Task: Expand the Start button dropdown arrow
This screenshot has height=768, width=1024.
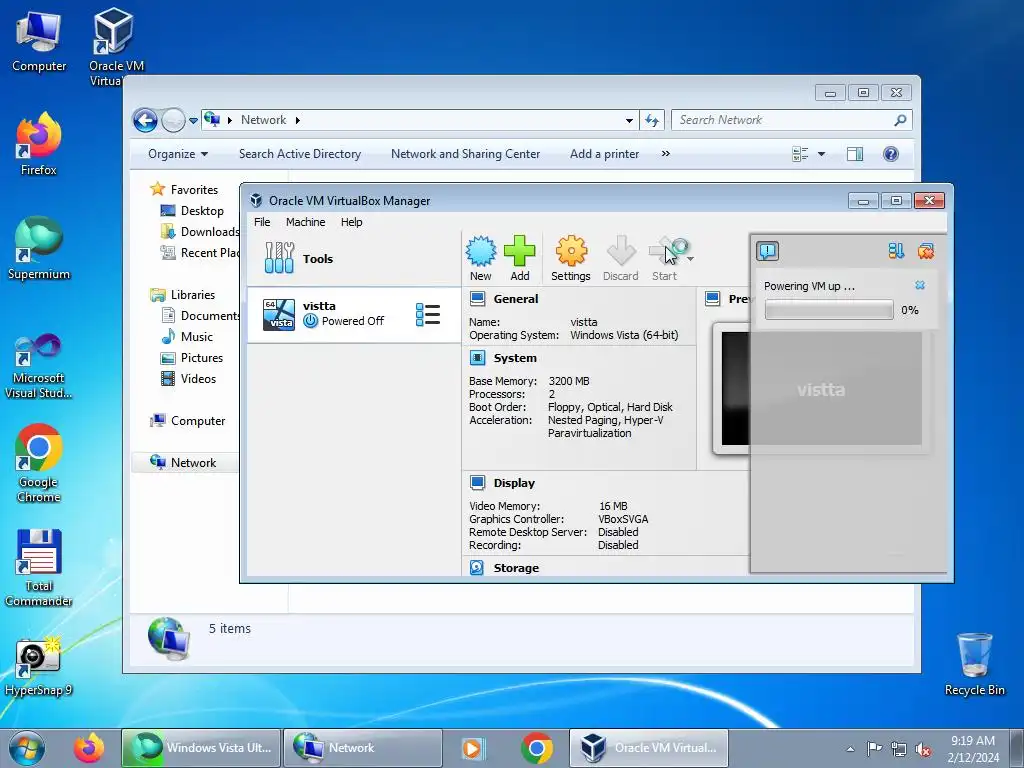Action: pyautogui.click(x=690, y=259)
